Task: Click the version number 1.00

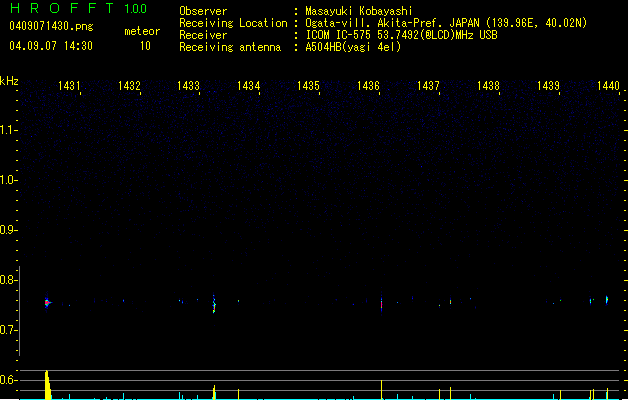Action: (136, 9)
